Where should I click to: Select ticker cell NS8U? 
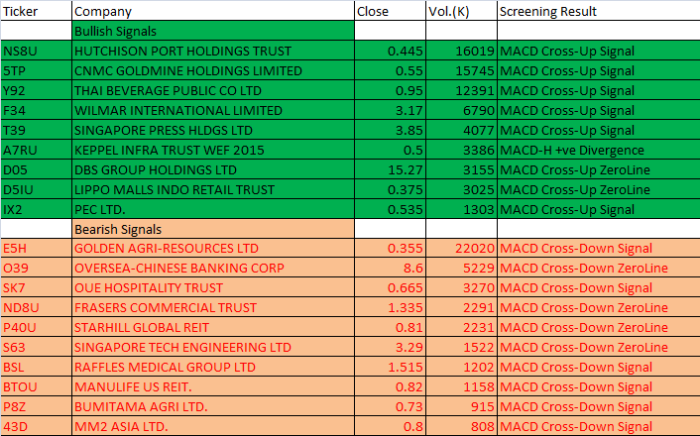click(x=36, y=51)
